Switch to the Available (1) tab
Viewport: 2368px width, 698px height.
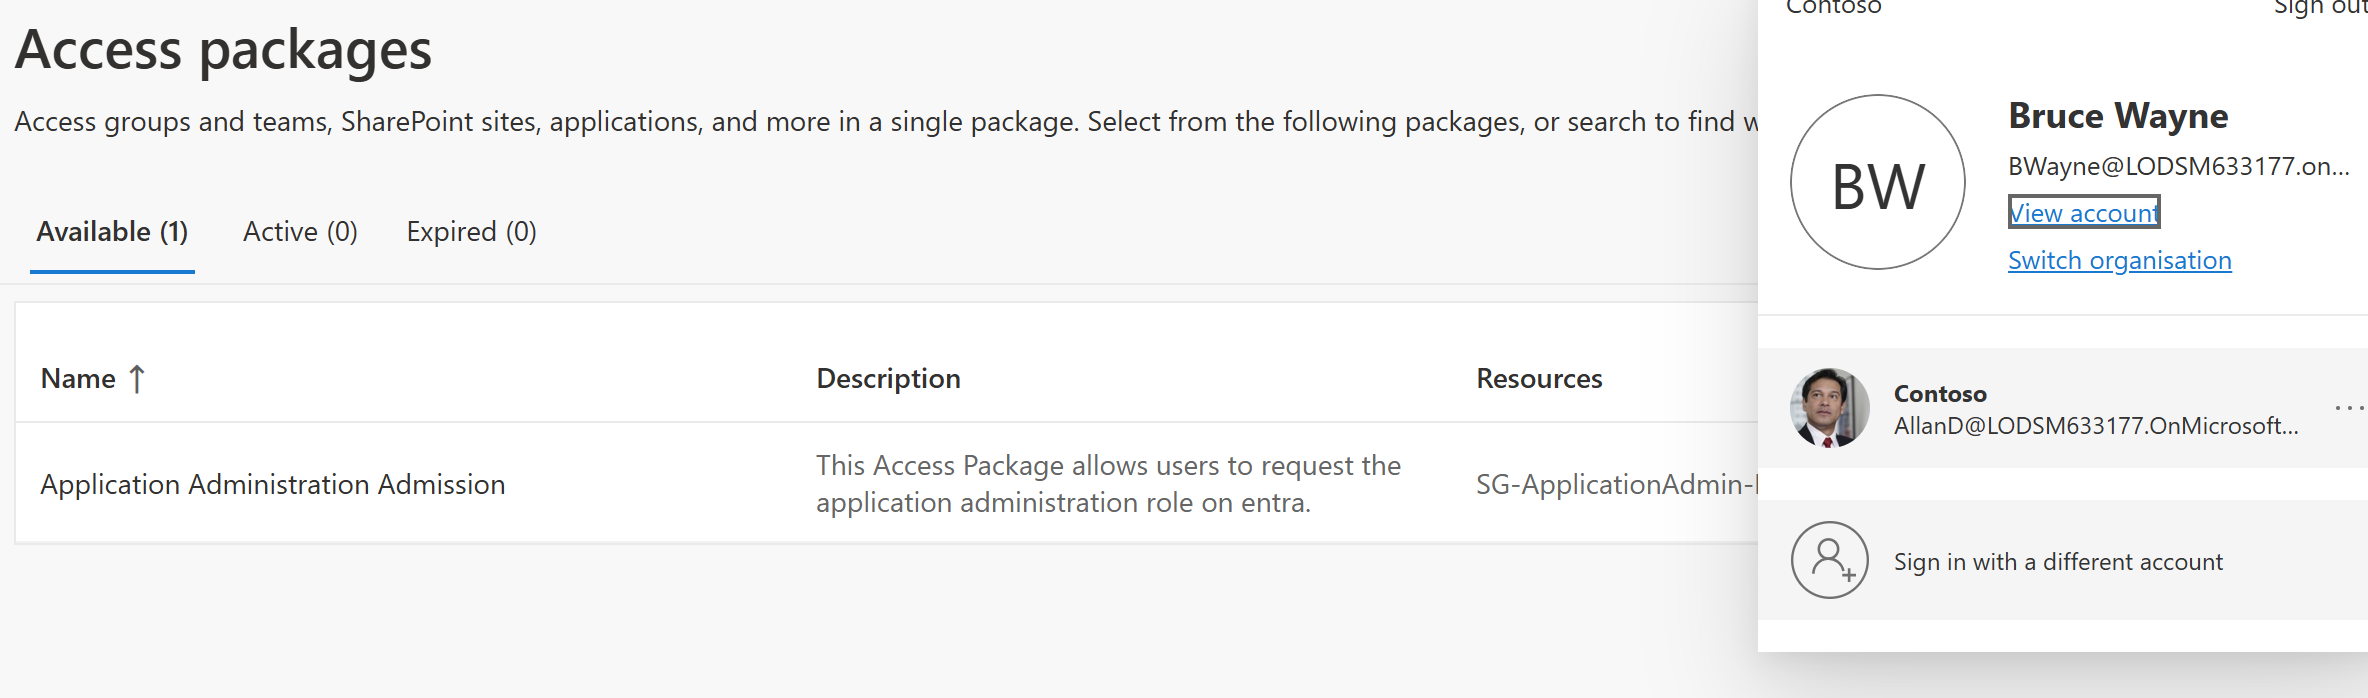pos(112,232)
